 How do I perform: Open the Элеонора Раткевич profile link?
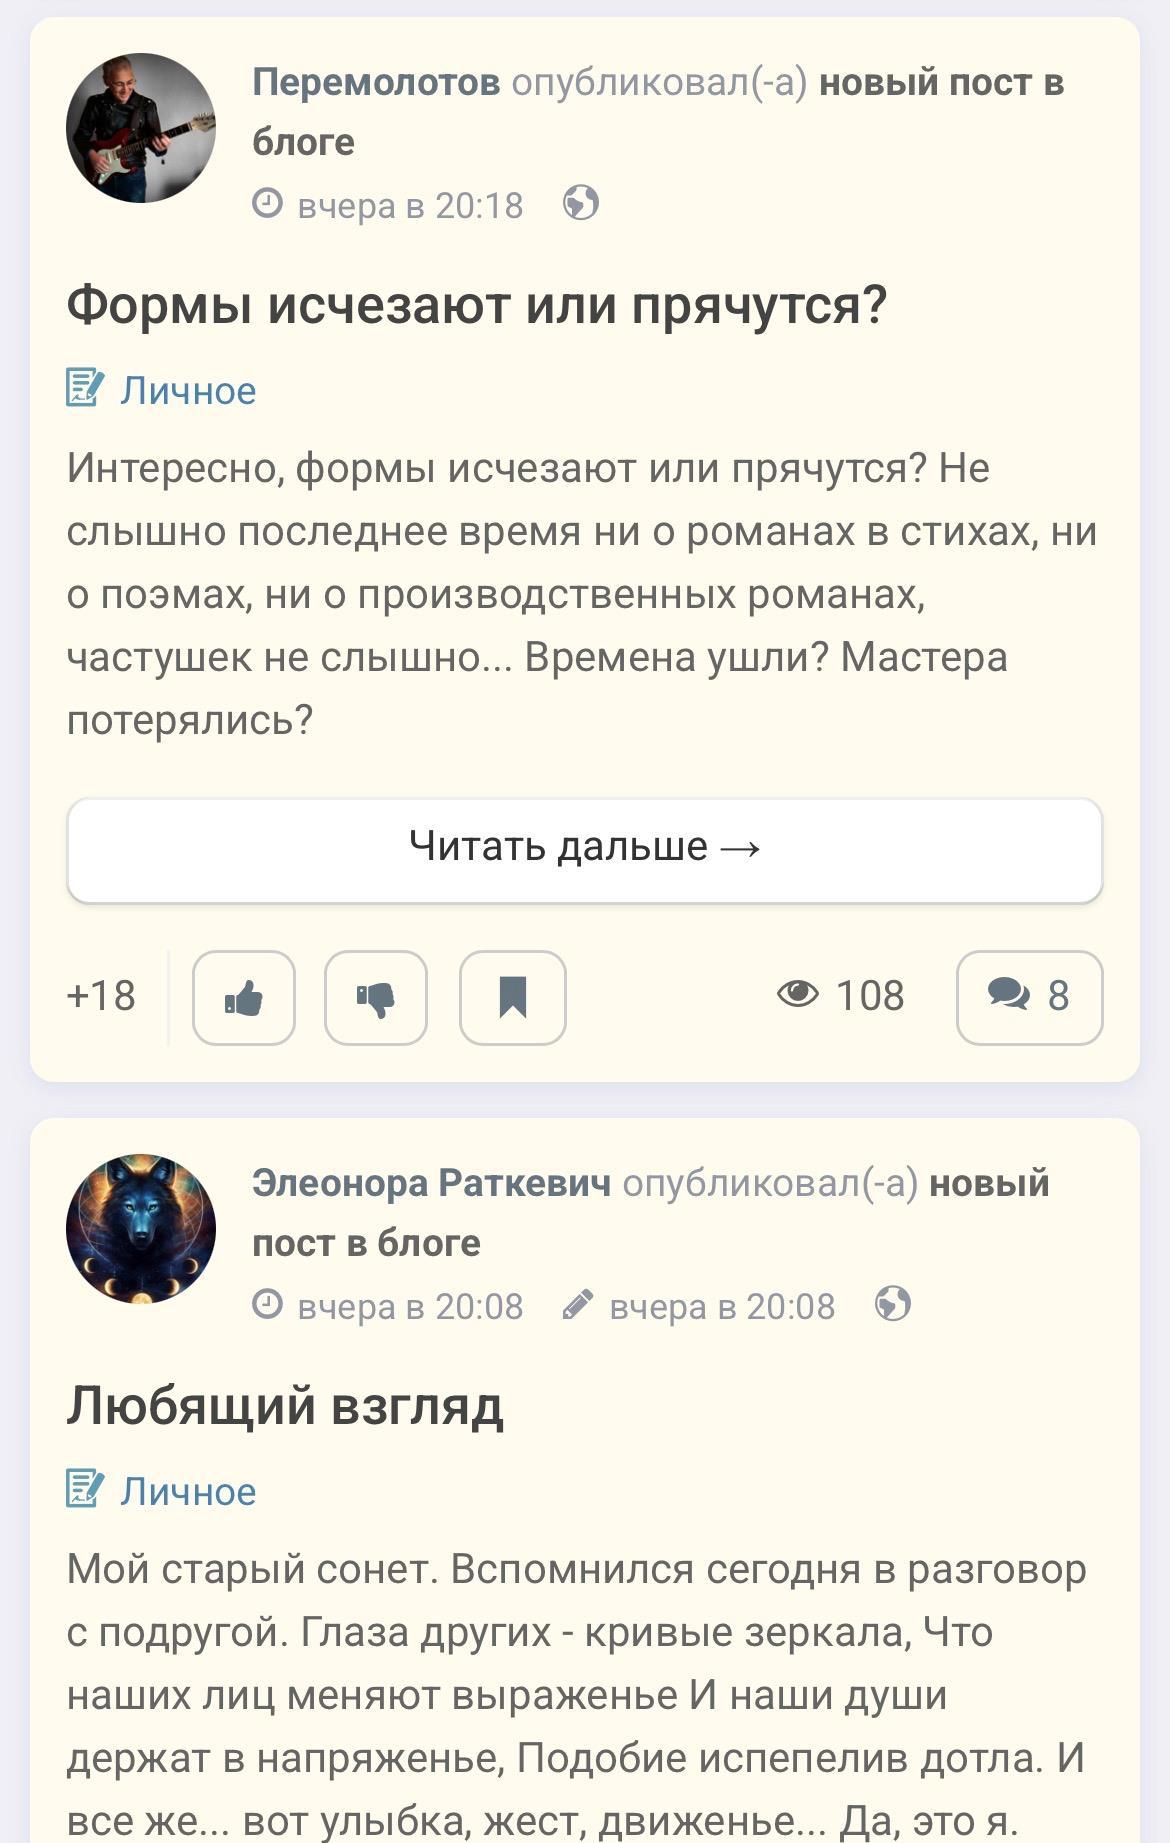(x=431, y=1183)
